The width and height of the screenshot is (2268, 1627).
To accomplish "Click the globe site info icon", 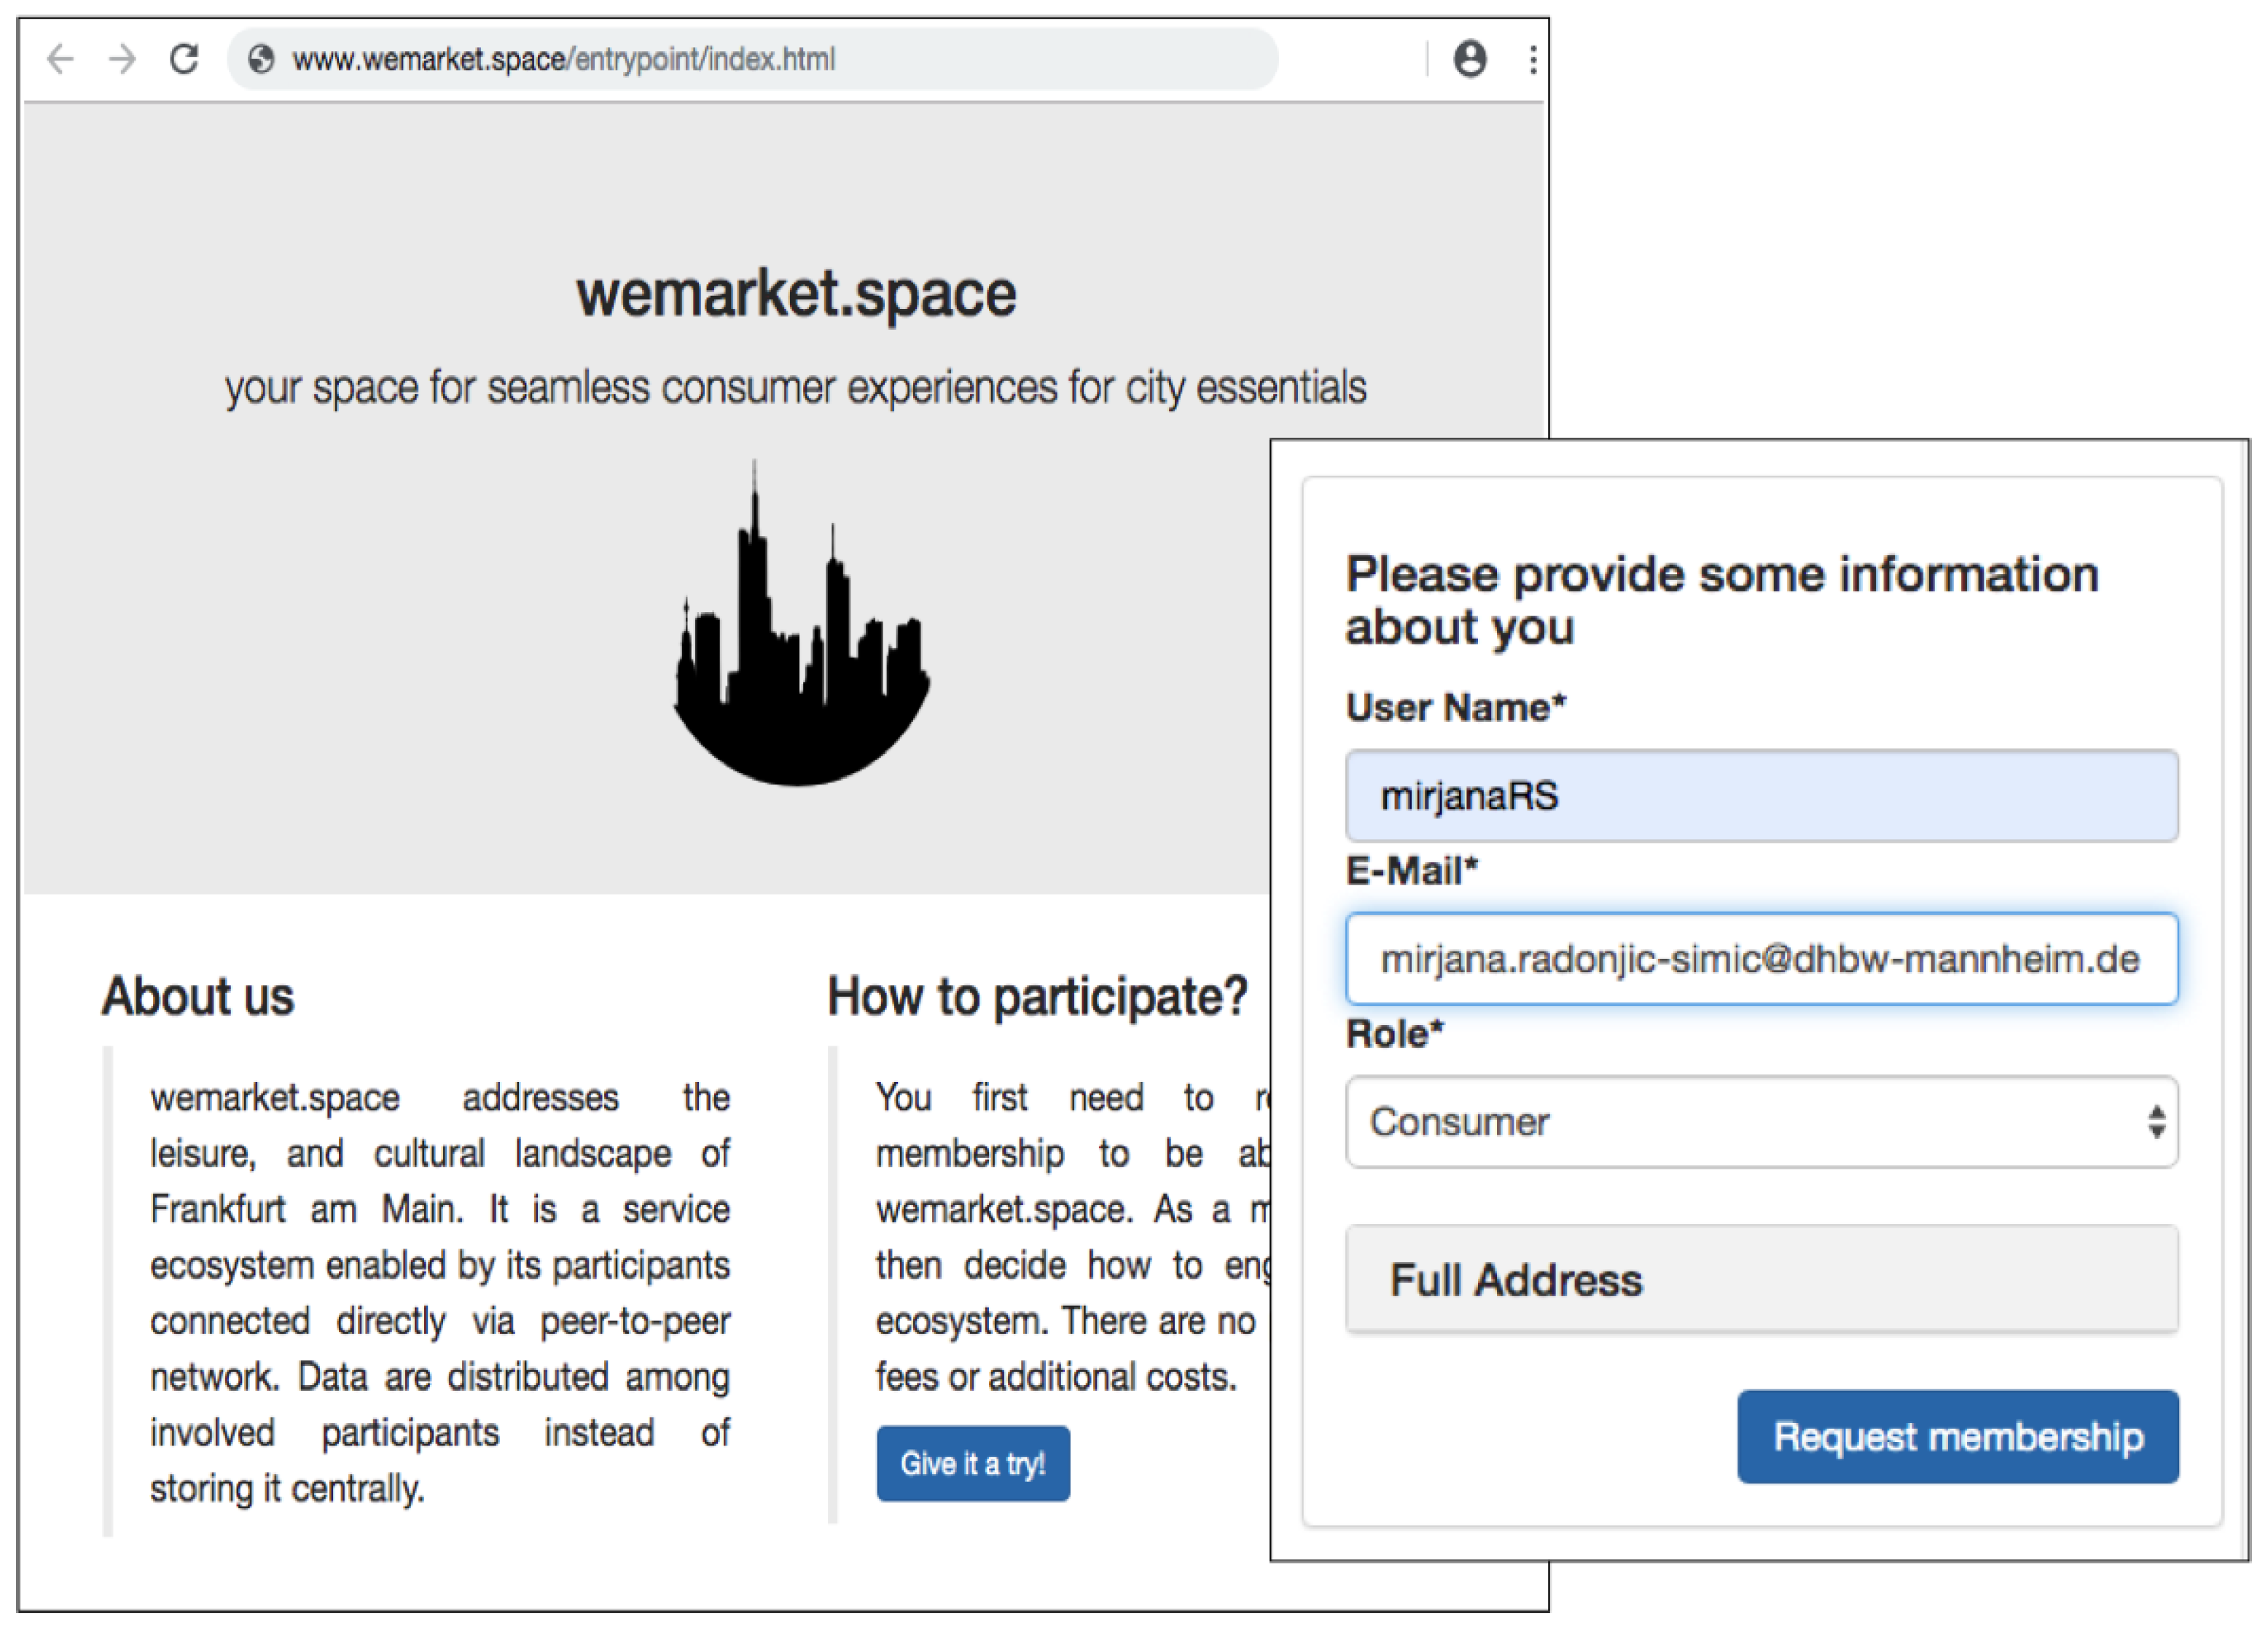I will (261, 59).
